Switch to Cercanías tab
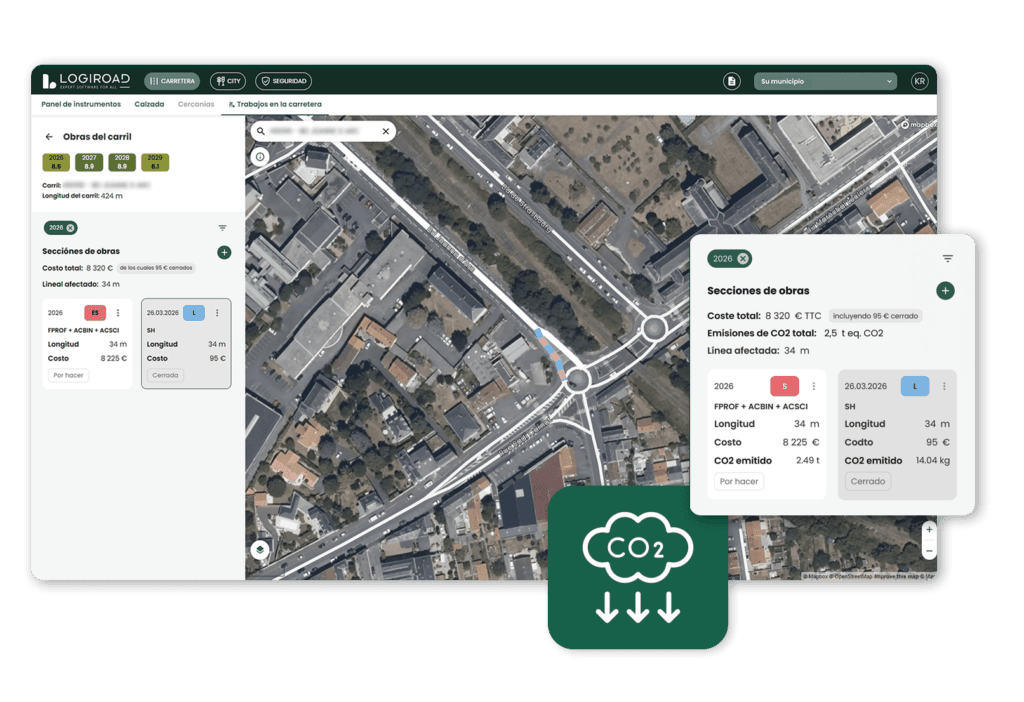The image size is (1024, 702). click(x=196, y=104)
